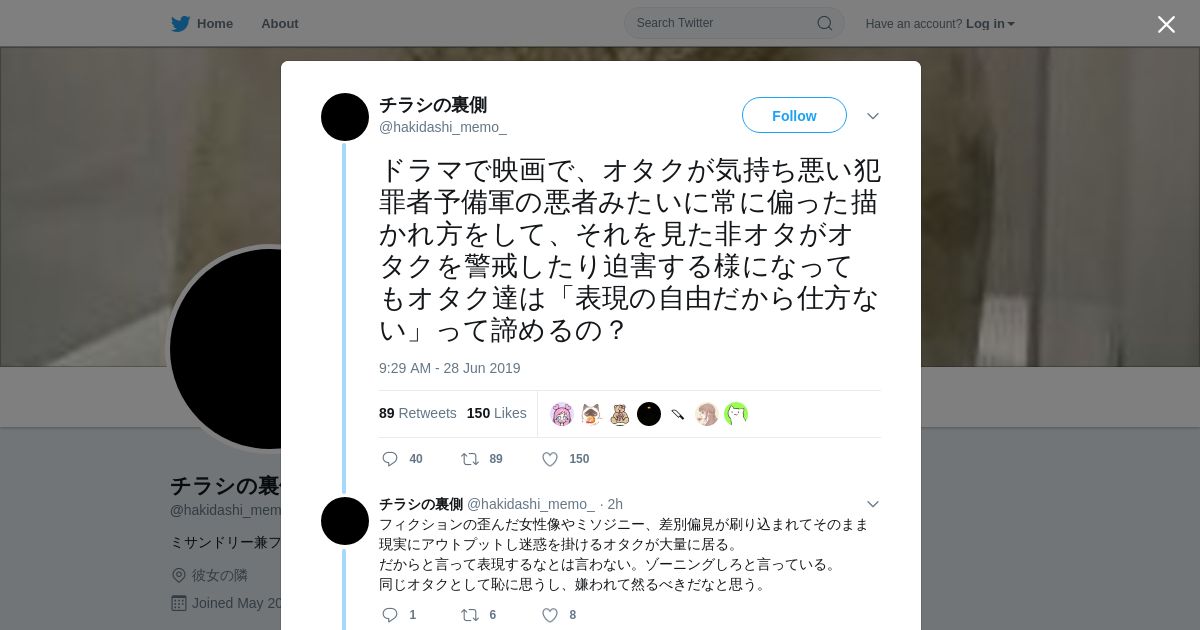Retweet the second tweet with 6 retweets

coord(469,615)
